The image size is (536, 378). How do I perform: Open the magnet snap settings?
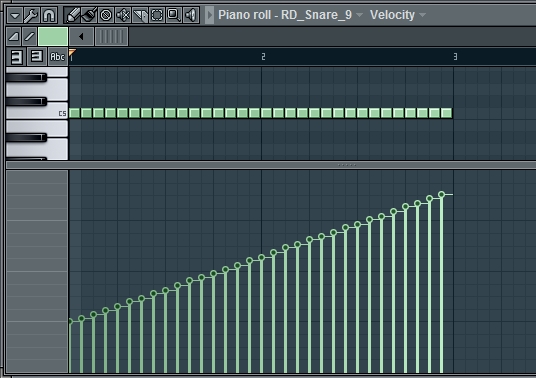(49, 15)
